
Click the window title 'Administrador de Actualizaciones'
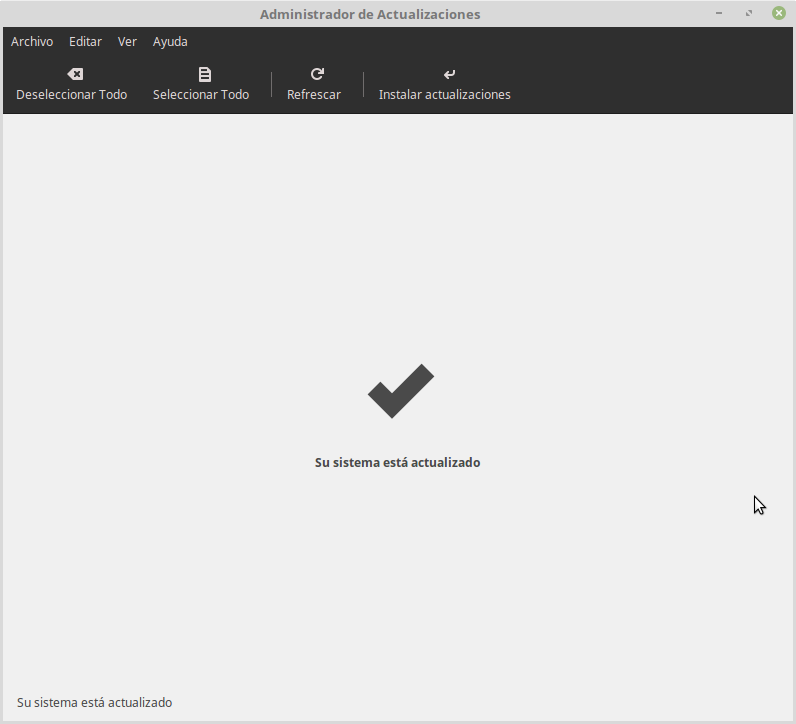coord(370,14)
